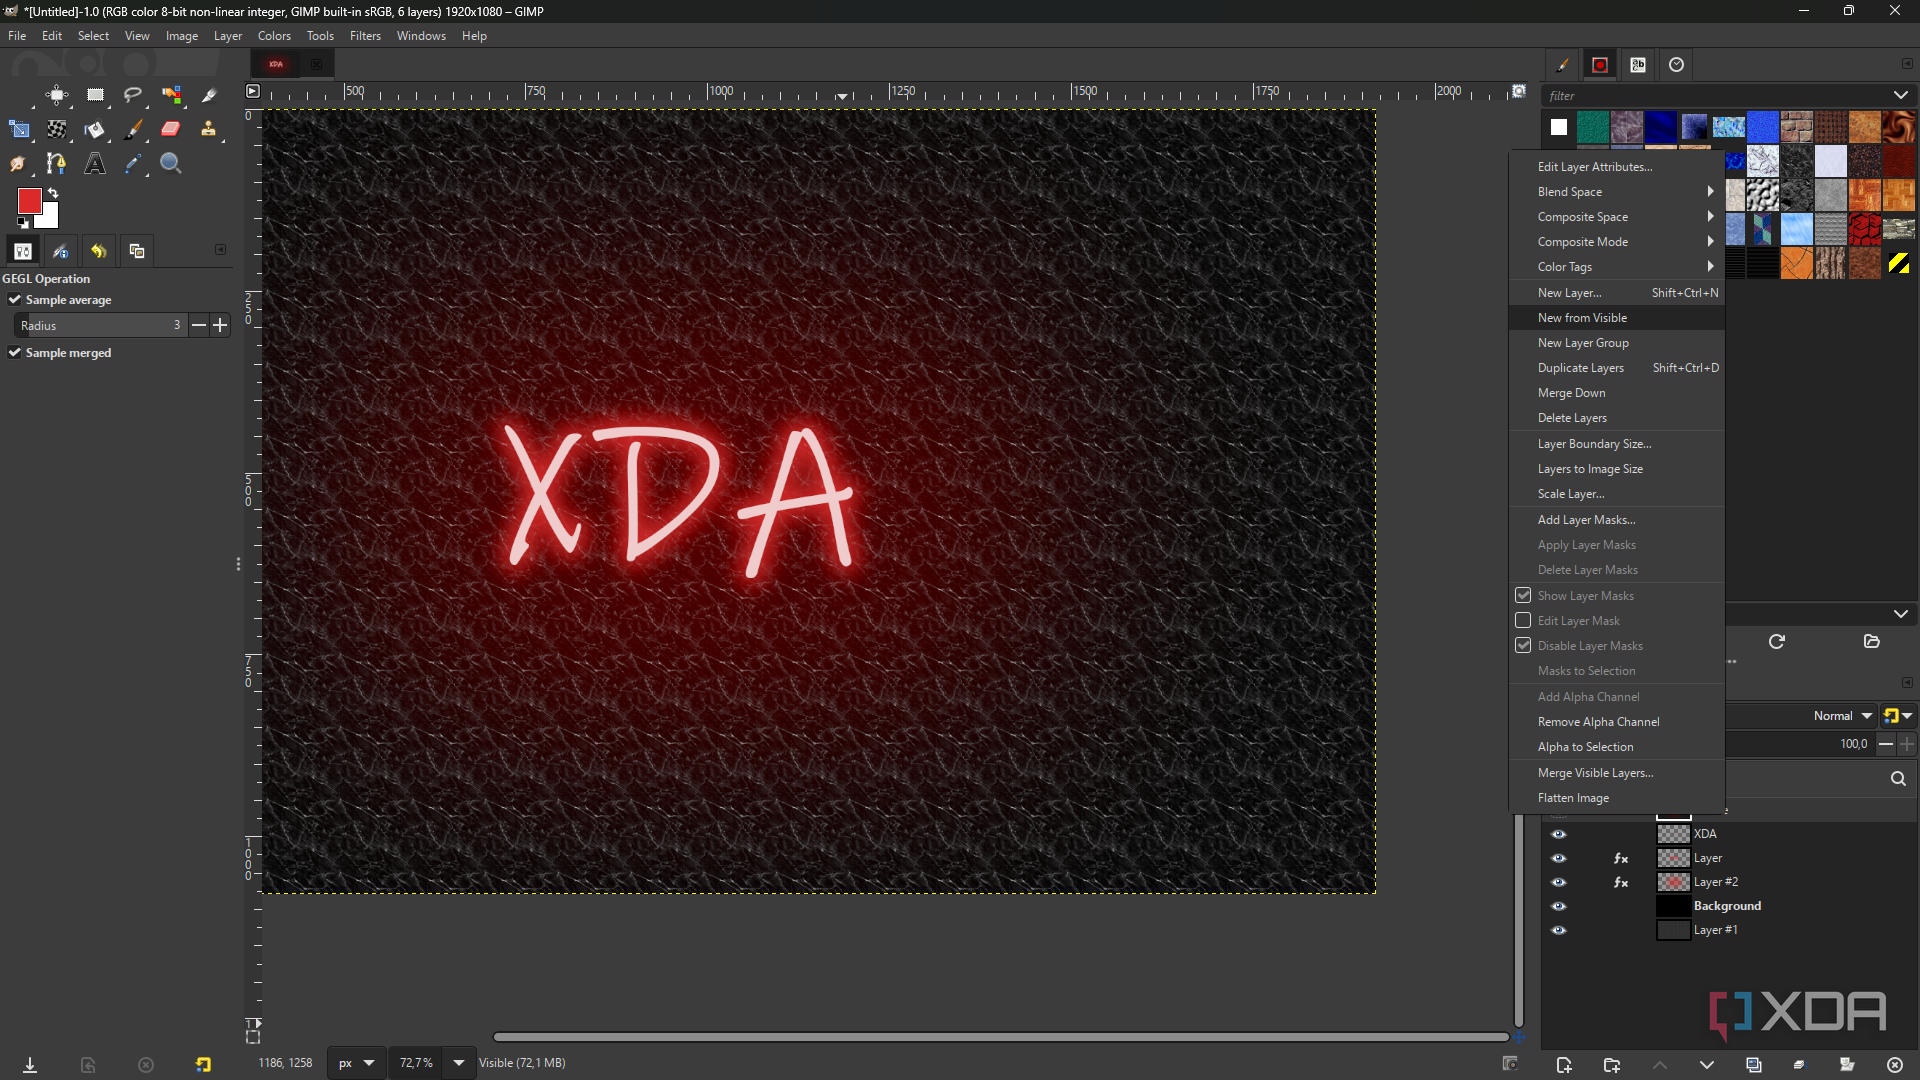The width and height of the screenshot is (1920, 1080).
Task: Select the Color Picker tool
Action: click(133, 163)
